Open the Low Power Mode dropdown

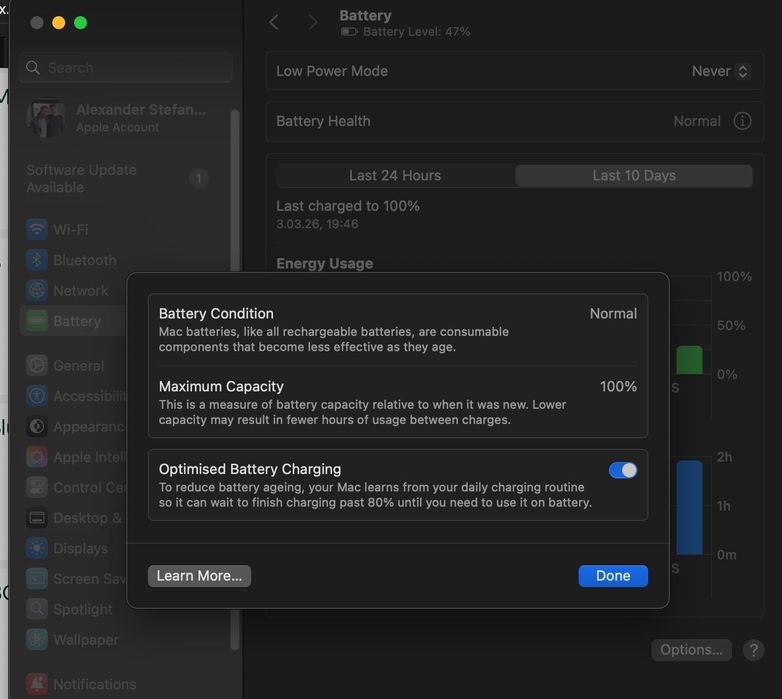[x=720, y=71]
